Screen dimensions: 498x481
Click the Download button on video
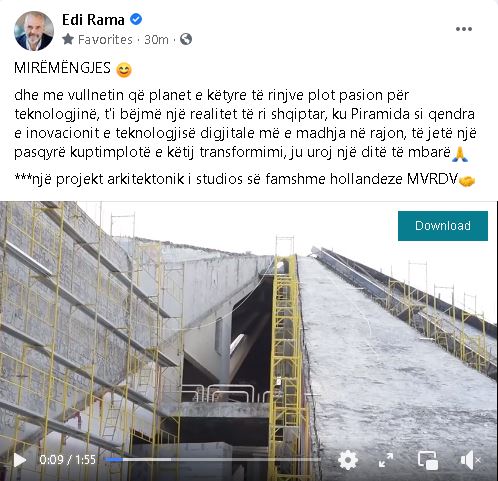(443, 226)
